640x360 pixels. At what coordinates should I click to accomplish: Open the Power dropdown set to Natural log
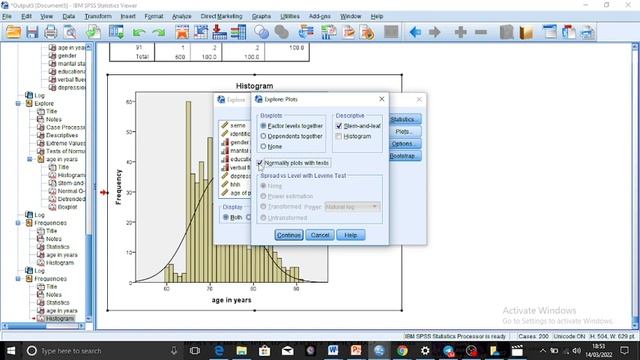pos(352,207)
